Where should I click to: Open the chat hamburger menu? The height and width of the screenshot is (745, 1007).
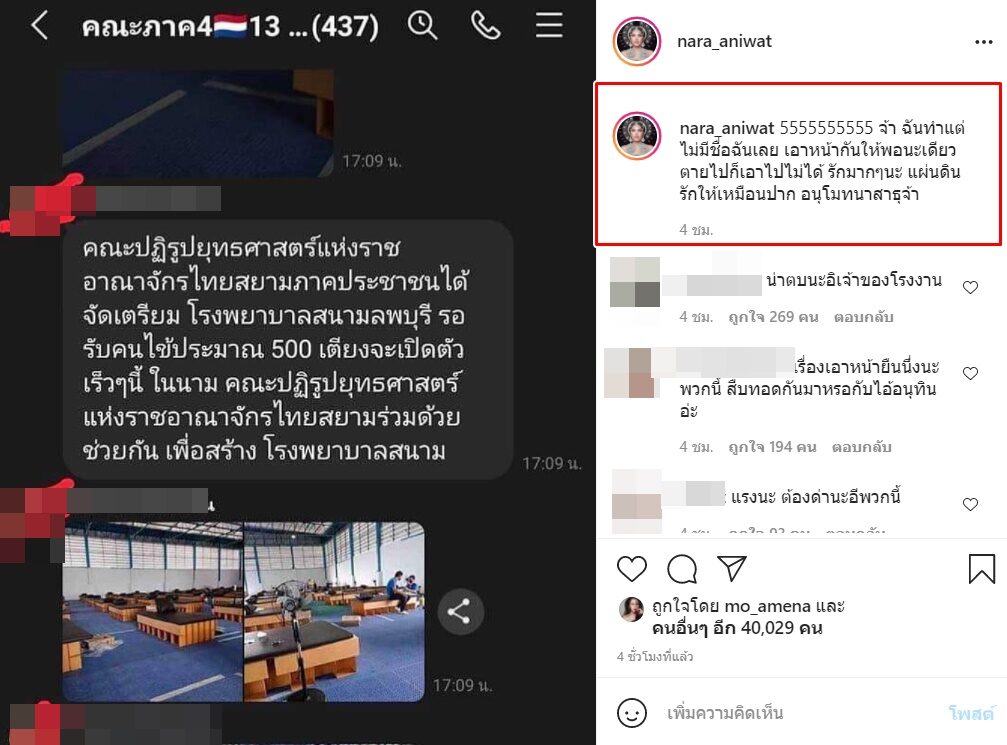pyautogui.click(x=549, y=25)
